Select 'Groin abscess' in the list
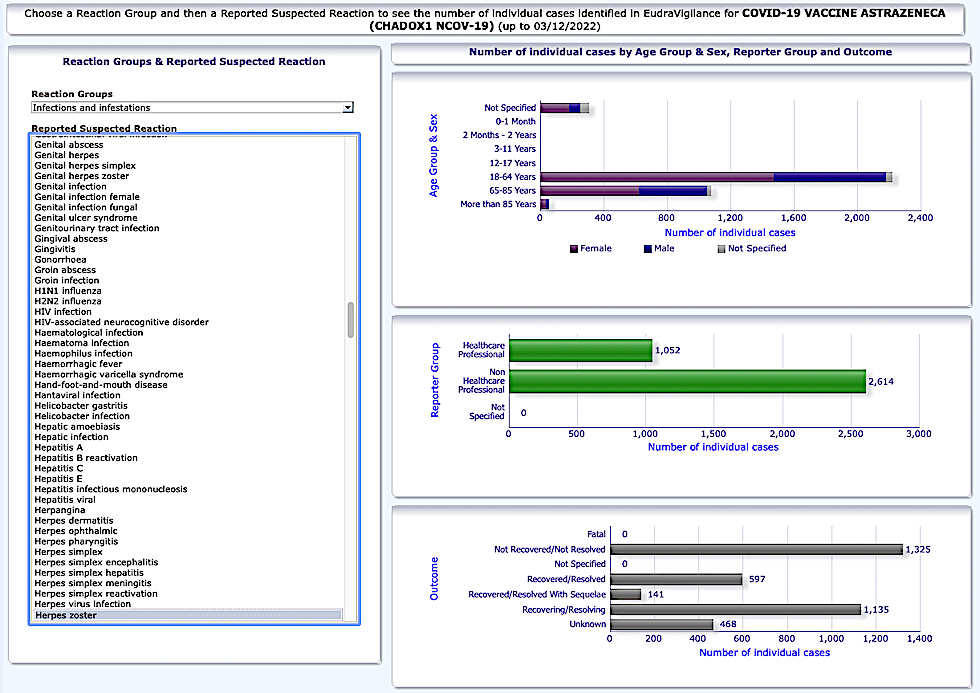Viewport: 980px width, 693px height. coord(65,270)
